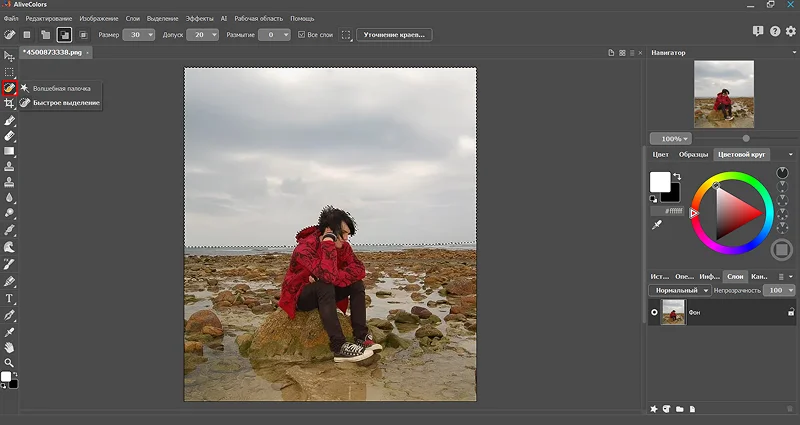Viewport: 800px width, 425px height.
Task: Click the Уточнение краев button
Action: (x=394, y=35)
